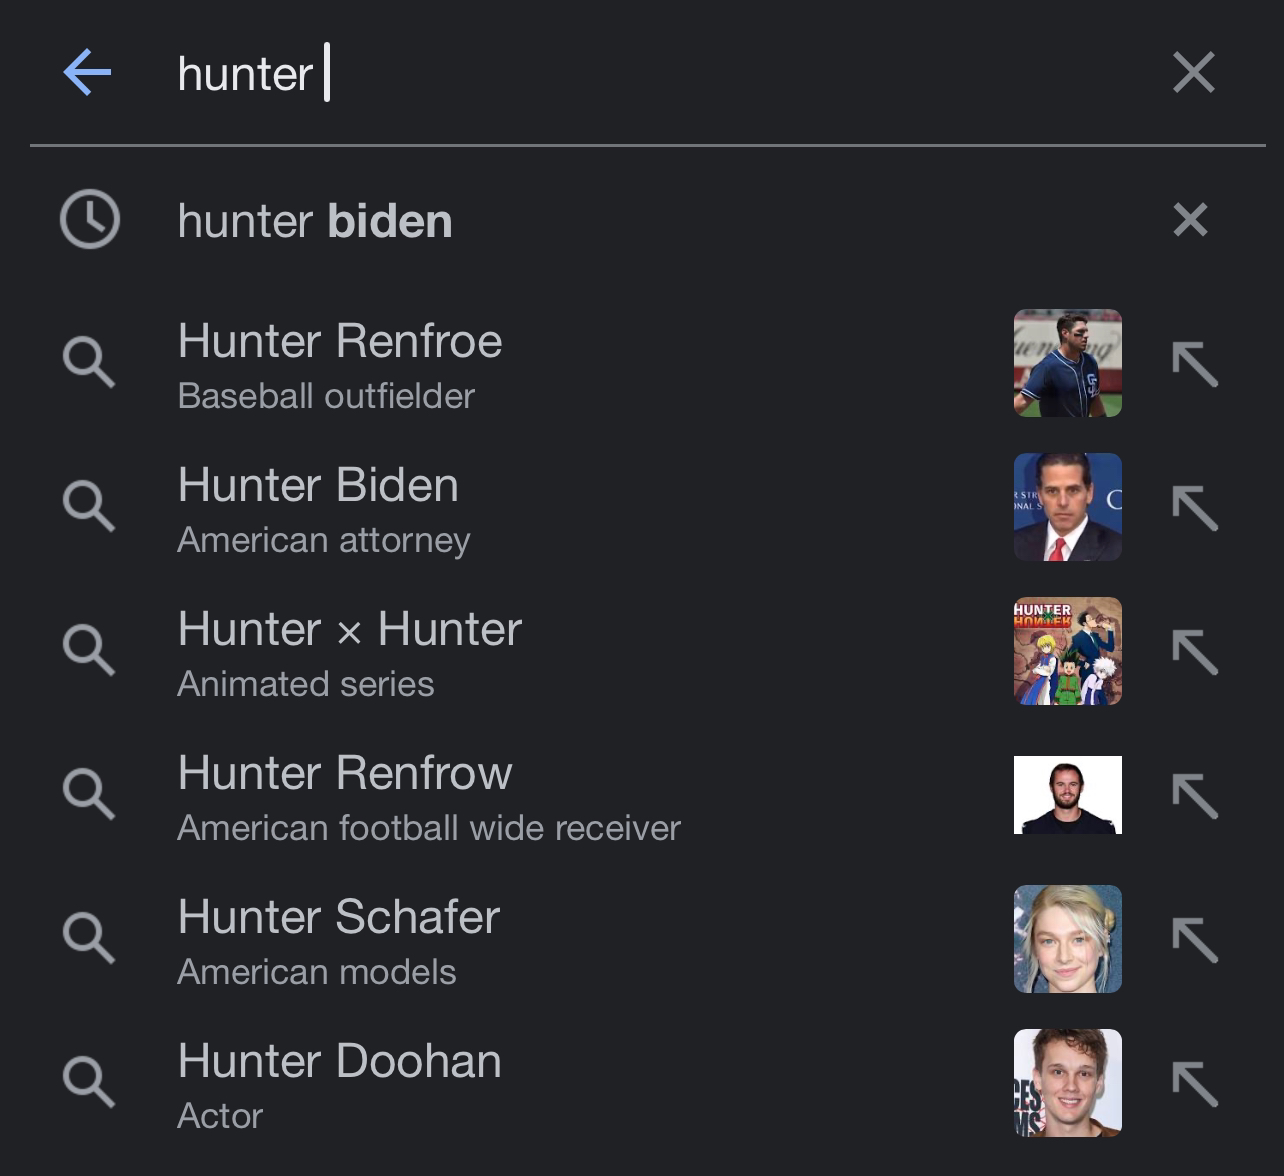Clear the search field with the X
Image resolution: width=1284 pixels, height=1176 pixels.
point(1193,73)
